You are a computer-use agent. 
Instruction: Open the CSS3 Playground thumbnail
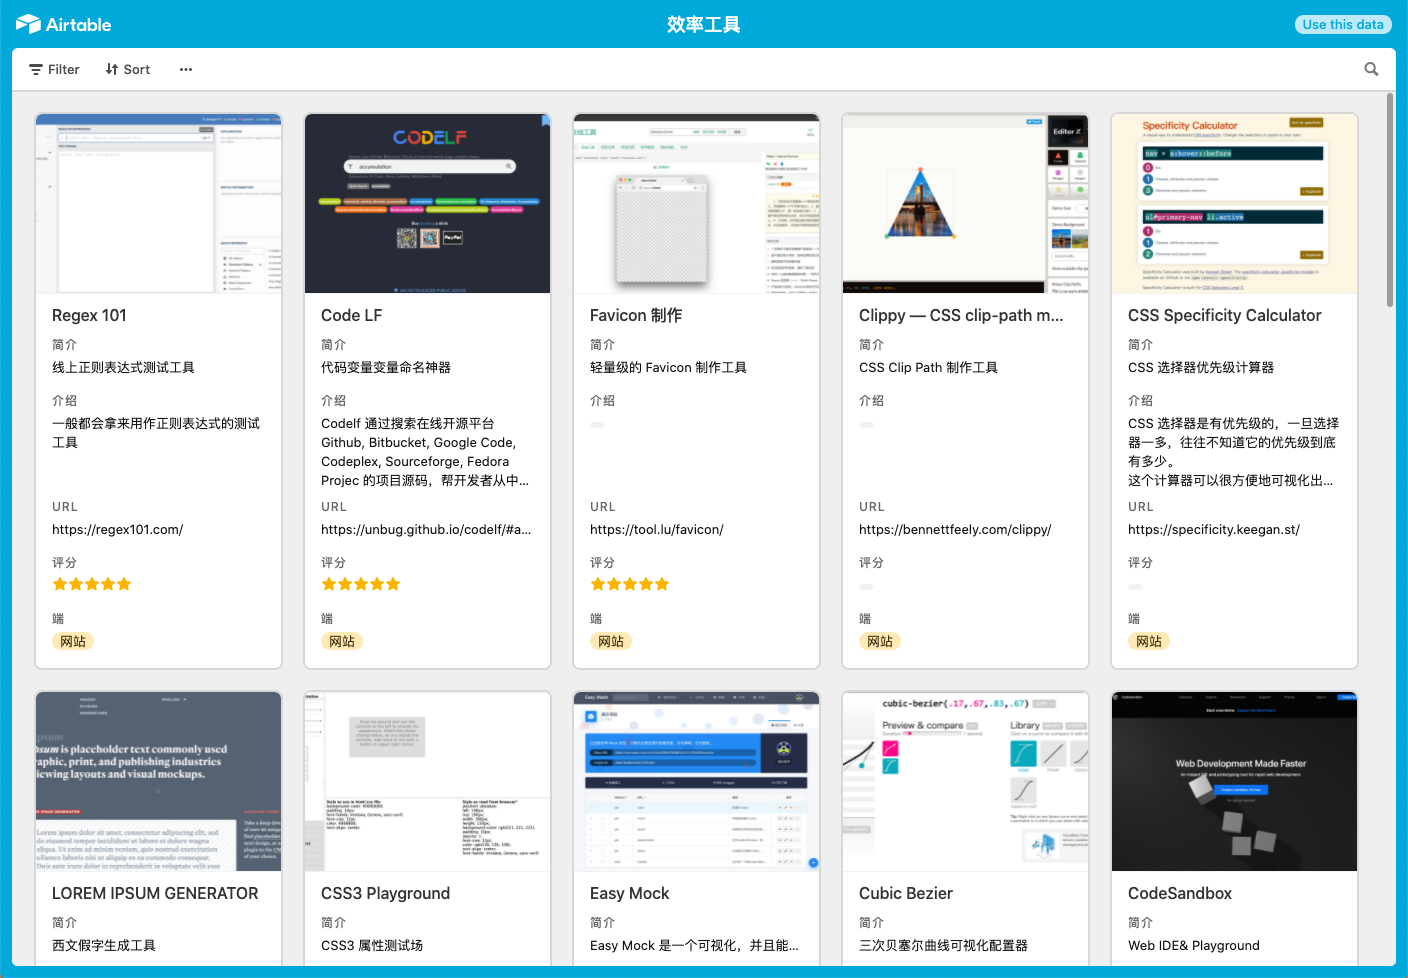click(x=428, y=781)
